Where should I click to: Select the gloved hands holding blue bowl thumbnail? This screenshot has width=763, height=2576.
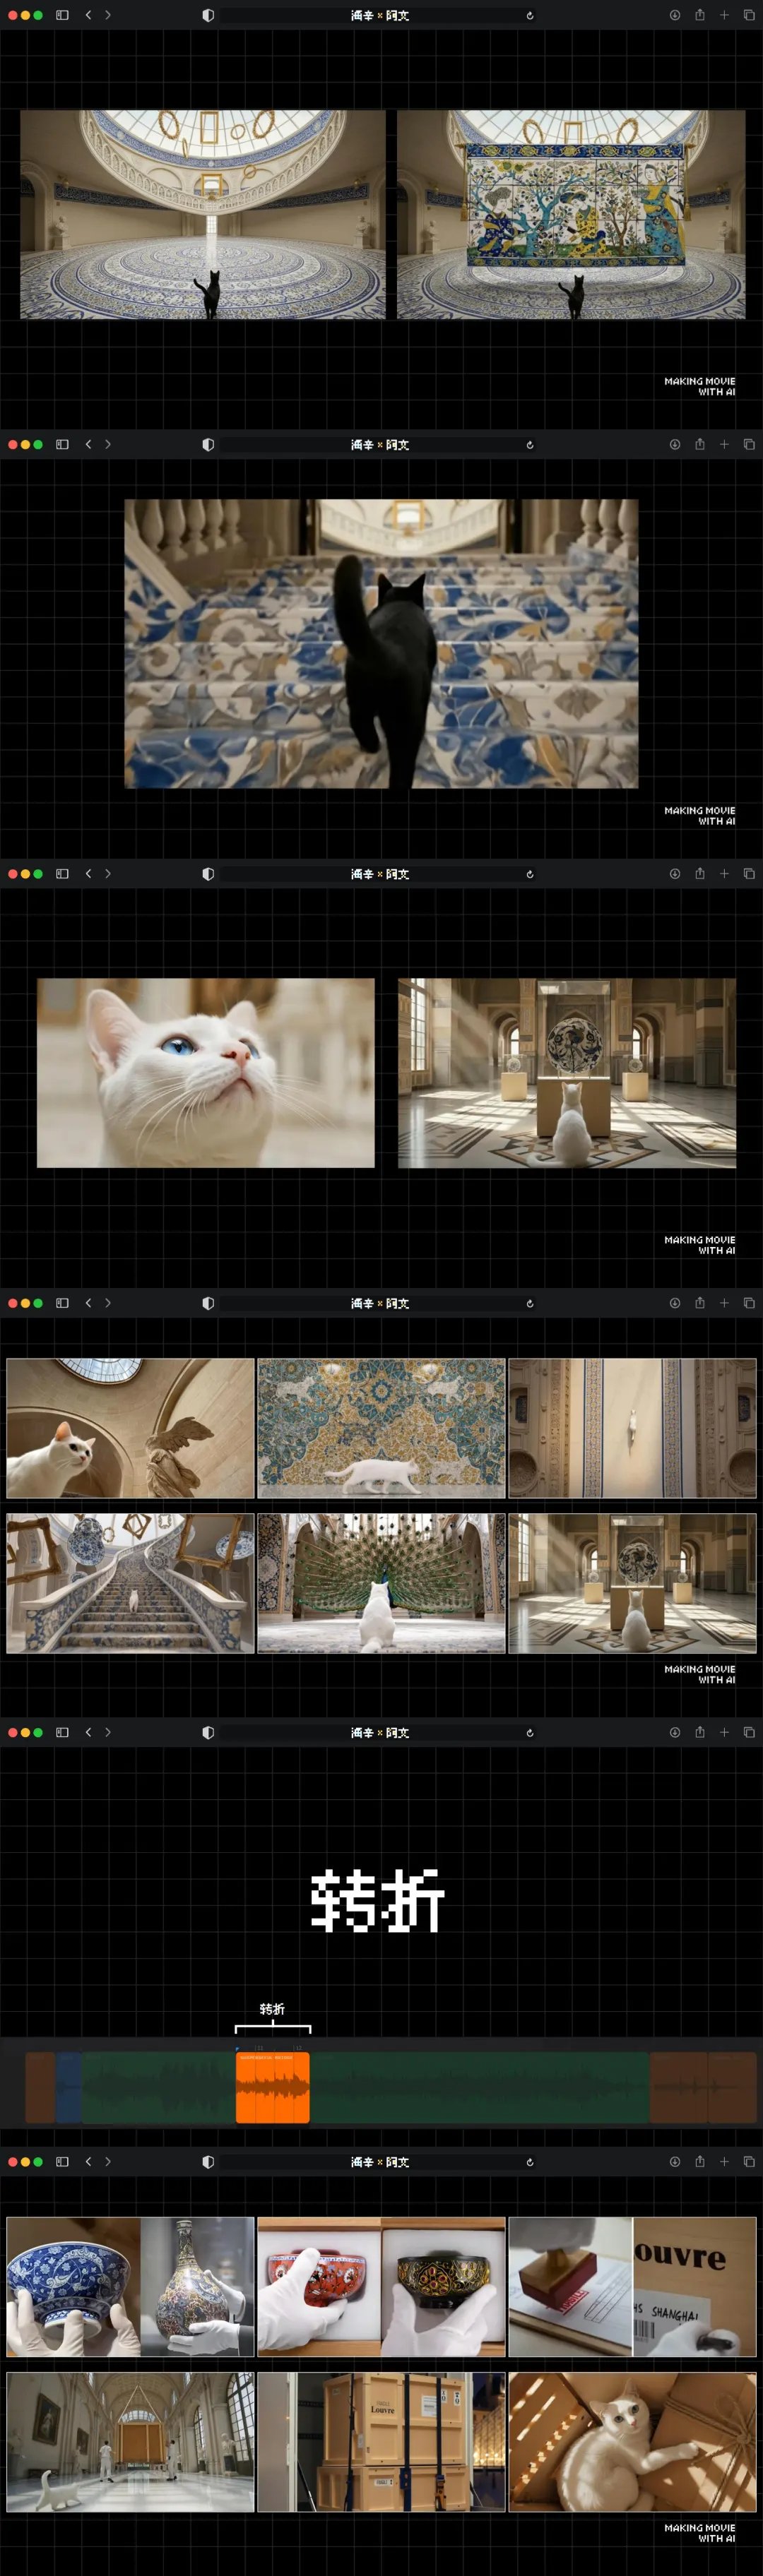73,2287
